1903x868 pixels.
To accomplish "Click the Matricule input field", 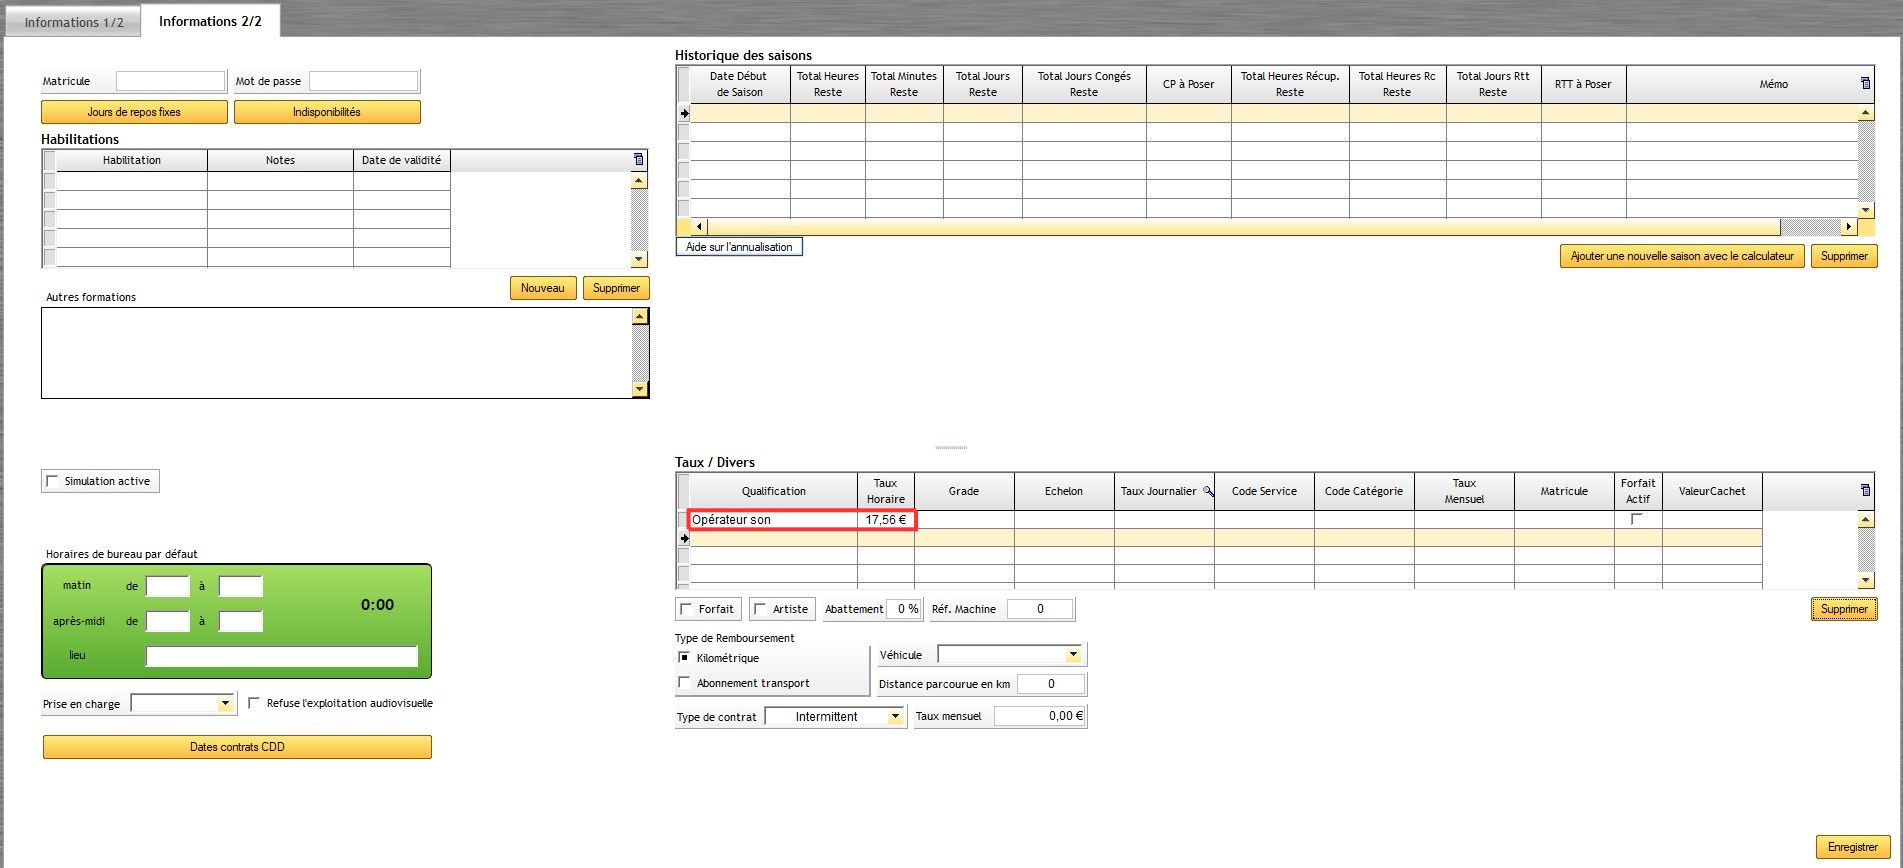I will click(x=171, y=81).
